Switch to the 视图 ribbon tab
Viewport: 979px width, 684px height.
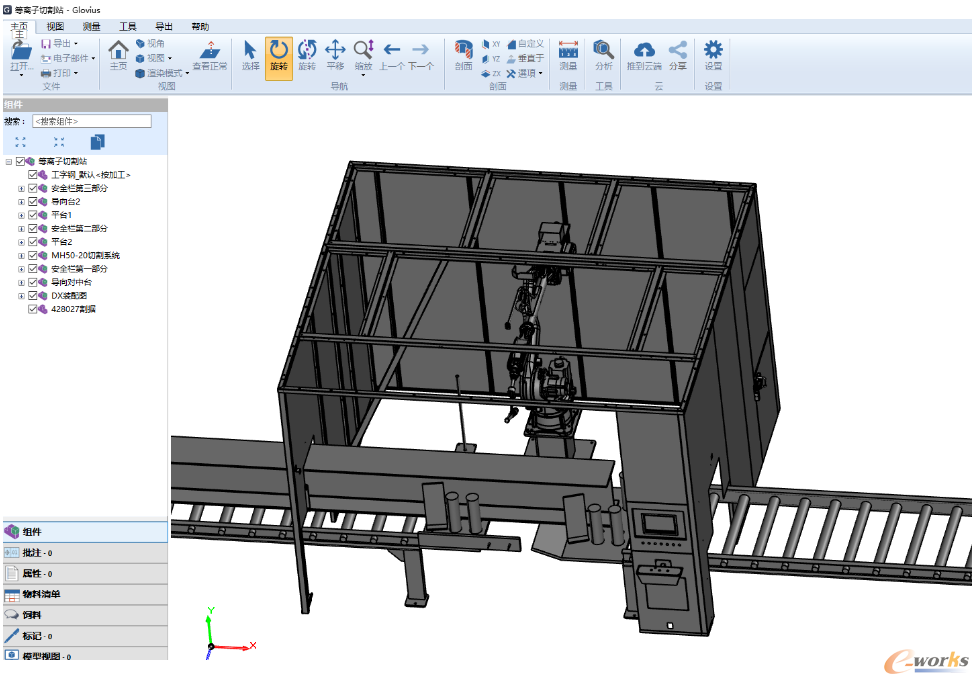tap(55, 27)
